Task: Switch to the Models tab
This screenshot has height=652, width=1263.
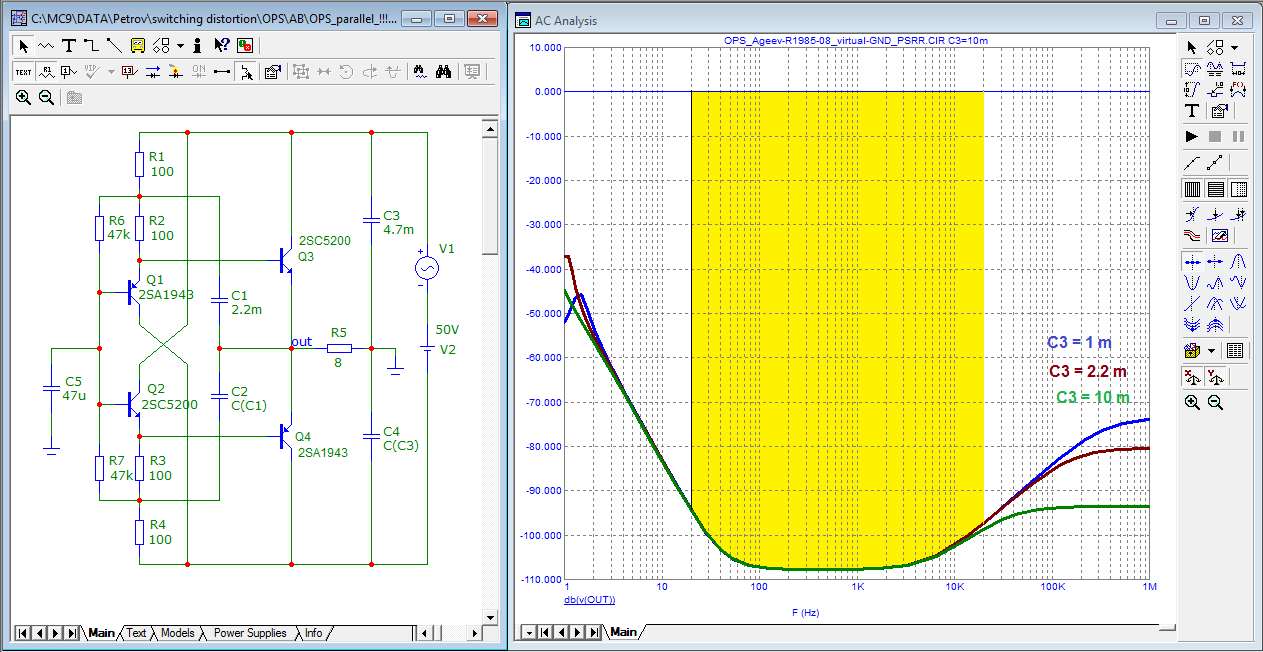Action: pos(177,633)
